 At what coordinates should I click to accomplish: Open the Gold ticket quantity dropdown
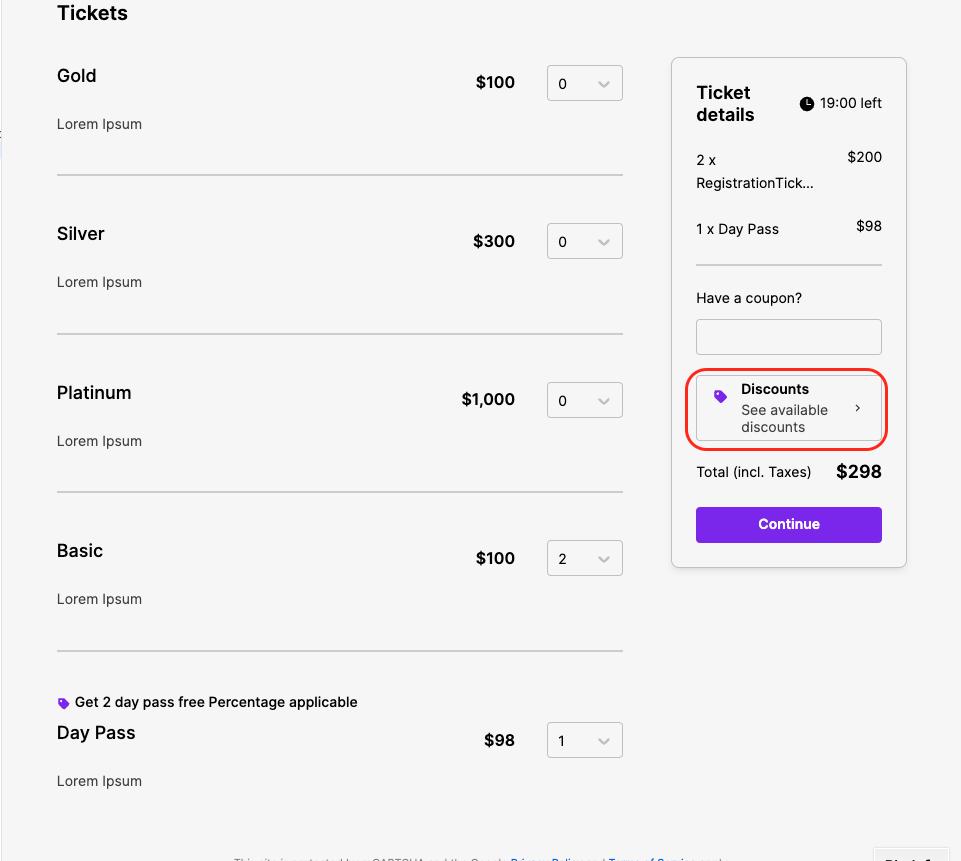point(585,83)
